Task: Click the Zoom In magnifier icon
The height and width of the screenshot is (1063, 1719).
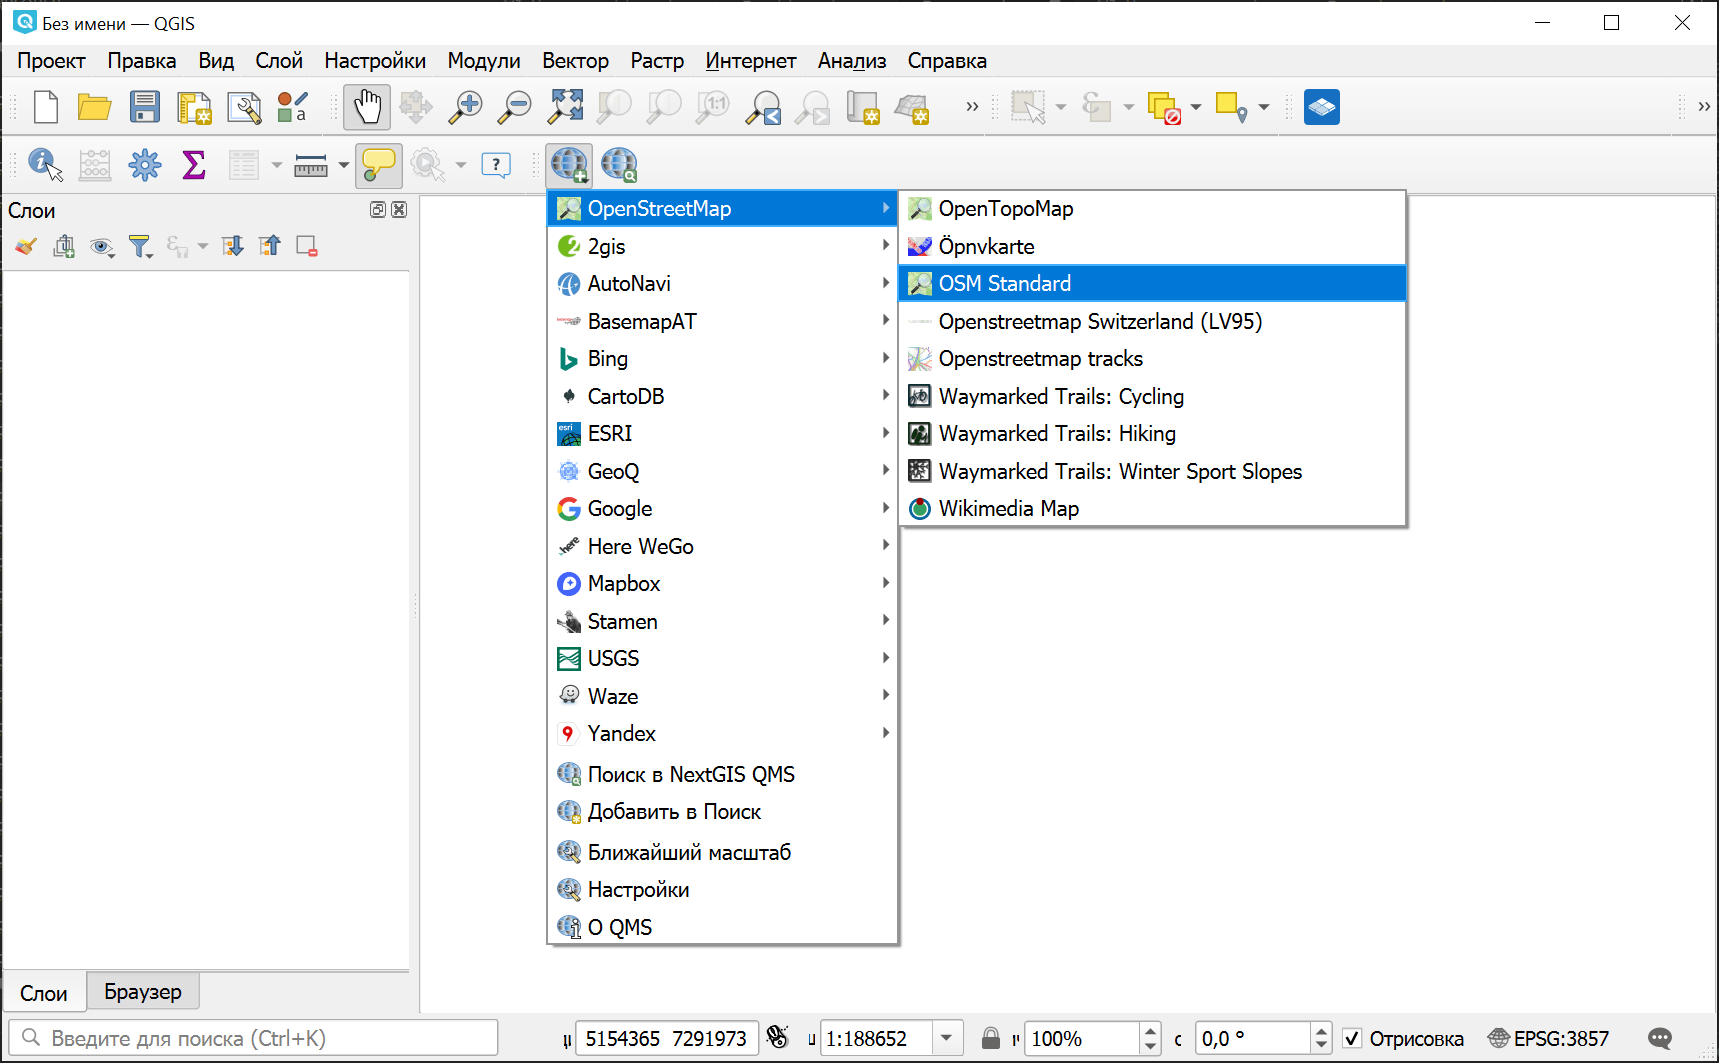Action: click(x=465, y=107)
